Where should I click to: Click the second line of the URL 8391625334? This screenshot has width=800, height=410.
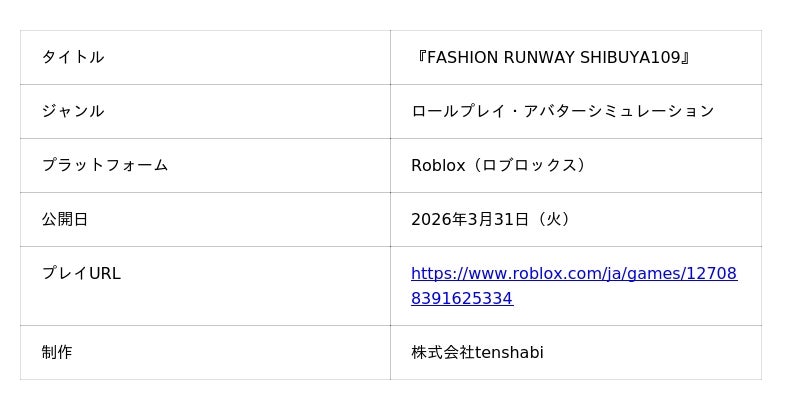(461, 298)
